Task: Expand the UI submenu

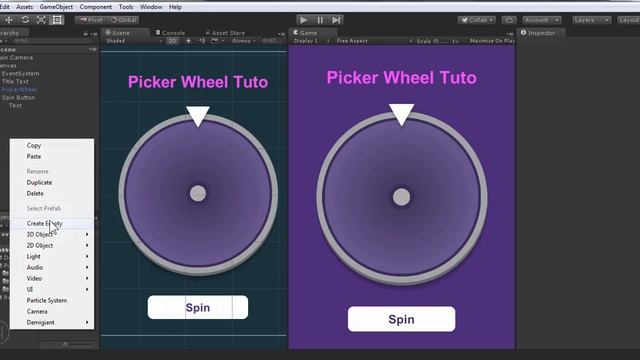Action: [x=52, y=289]
